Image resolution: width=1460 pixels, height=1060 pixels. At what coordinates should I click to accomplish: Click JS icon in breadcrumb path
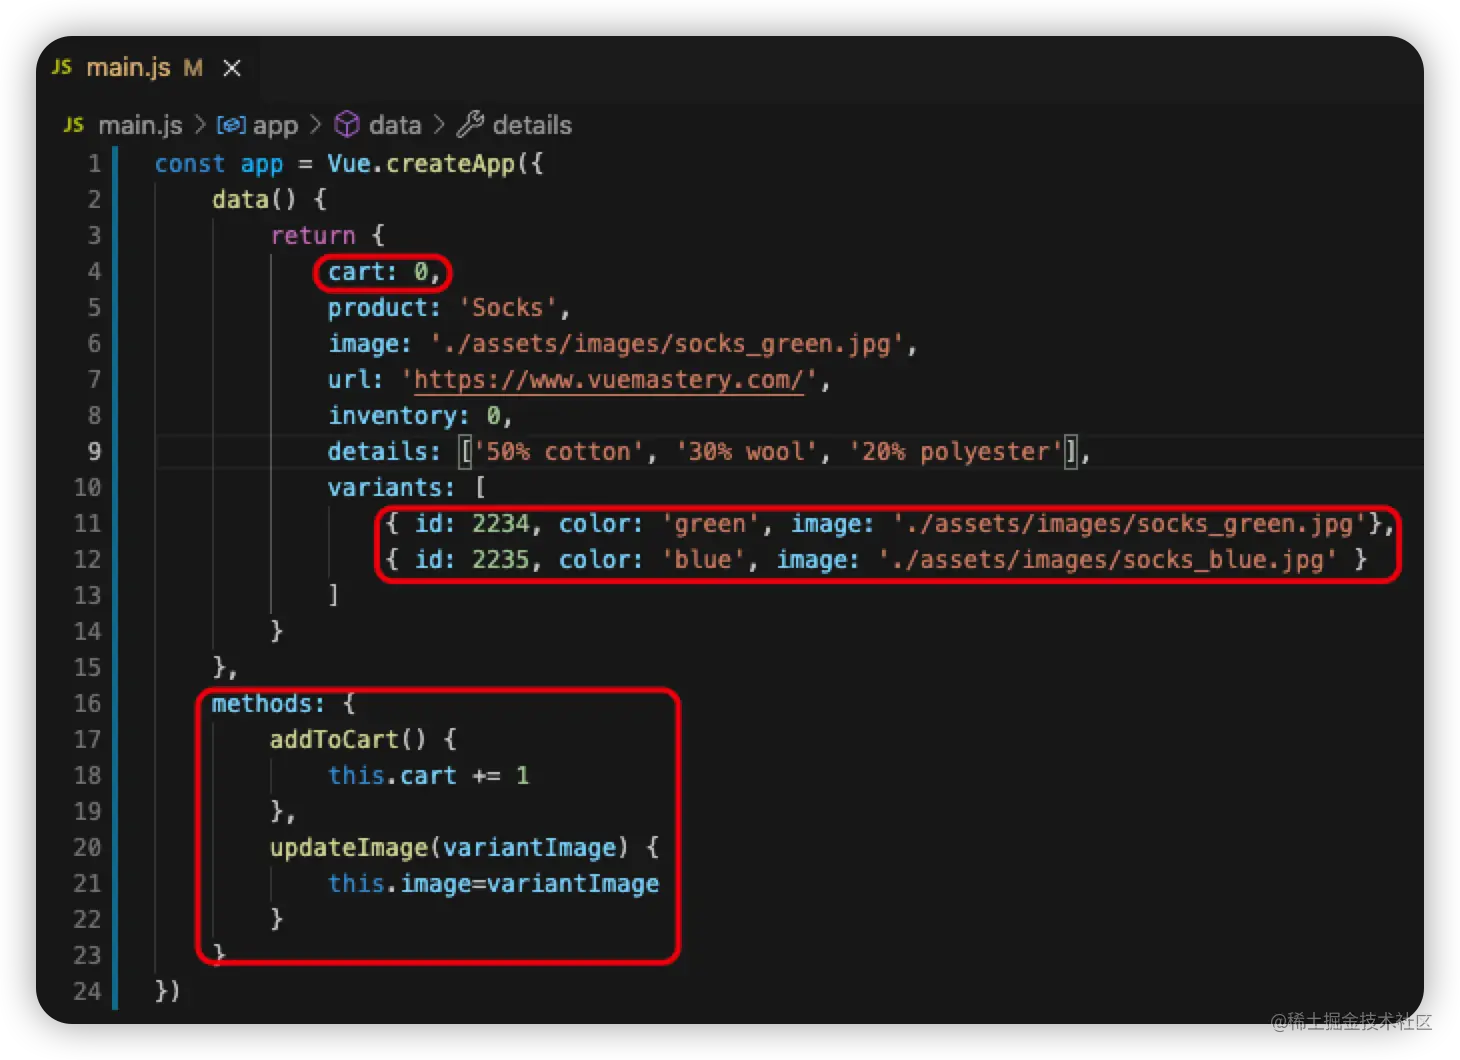74,125
